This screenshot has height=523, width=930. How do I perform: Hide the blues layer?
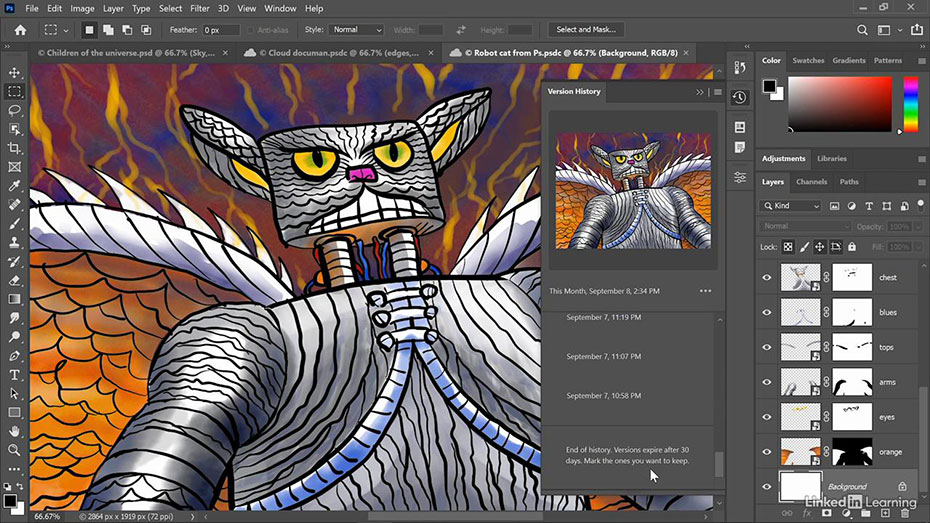(767, 312)
